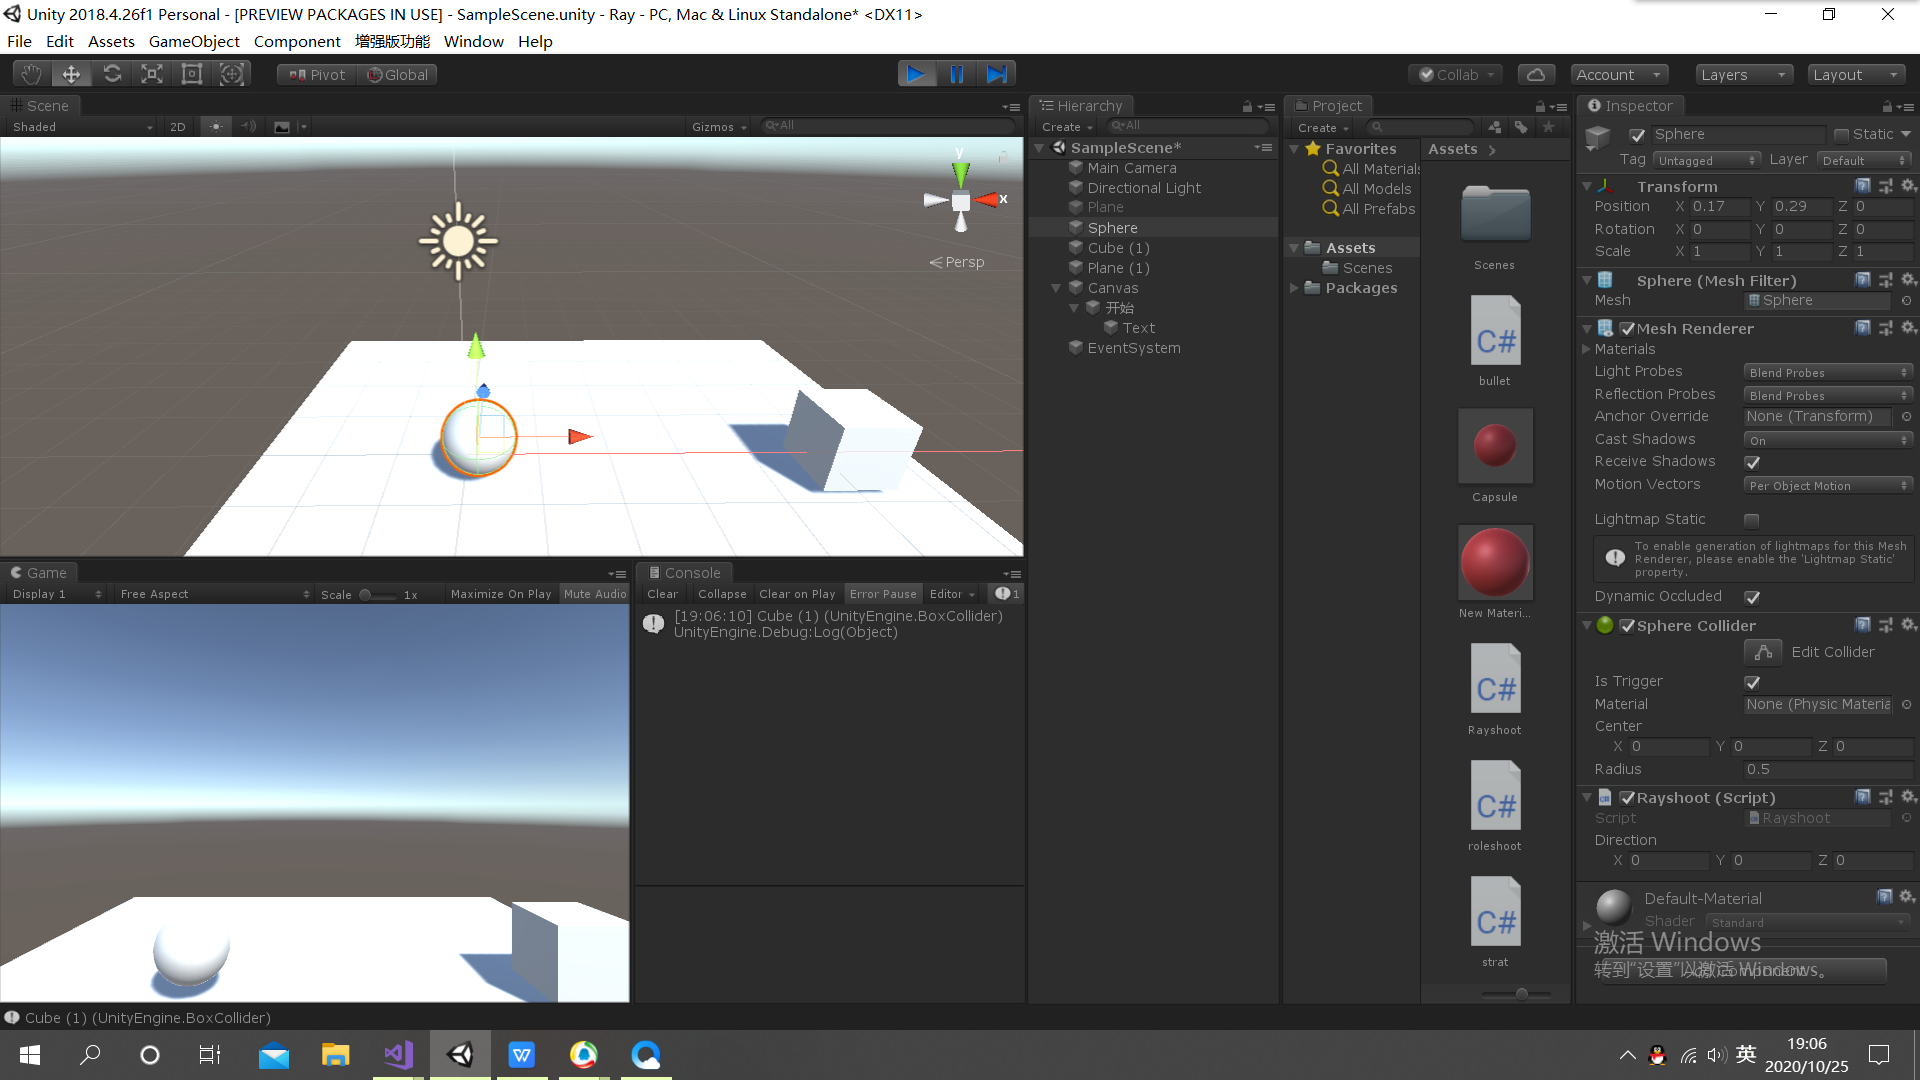Uncheck Is Trigger on the Sphere Collider
Screen dimensions: 1920x1080
[x=1752, y=682]
